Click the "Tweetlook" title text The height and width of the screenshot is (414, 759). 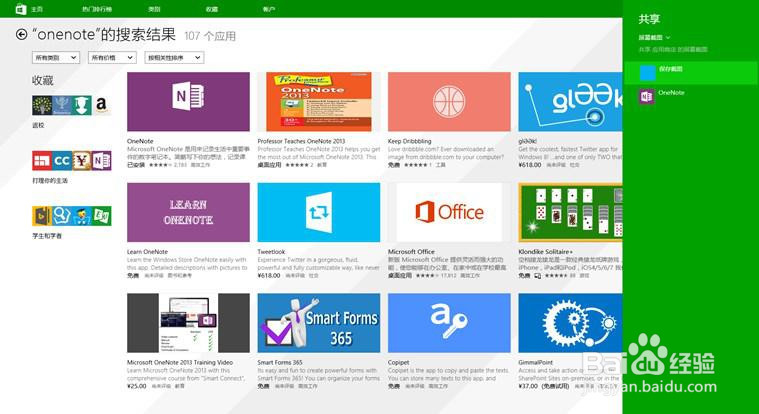(x=271, y=252)
